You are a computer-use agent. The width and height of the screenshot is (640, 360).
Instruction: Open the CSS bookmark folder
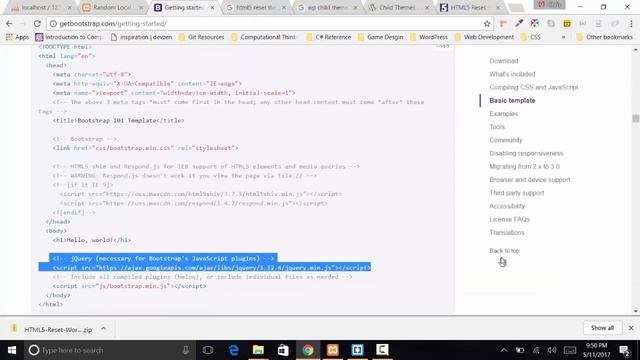pos(531,37)
